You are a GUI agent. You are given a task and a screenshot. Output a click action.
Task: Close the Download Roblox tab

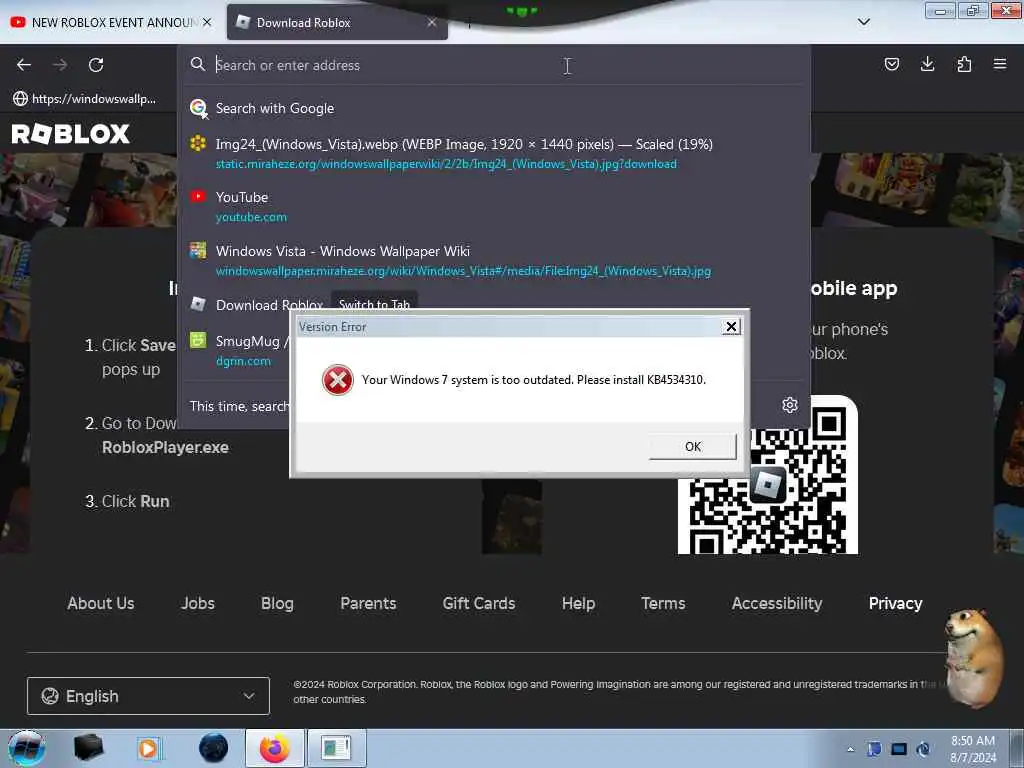coord(432,22)
